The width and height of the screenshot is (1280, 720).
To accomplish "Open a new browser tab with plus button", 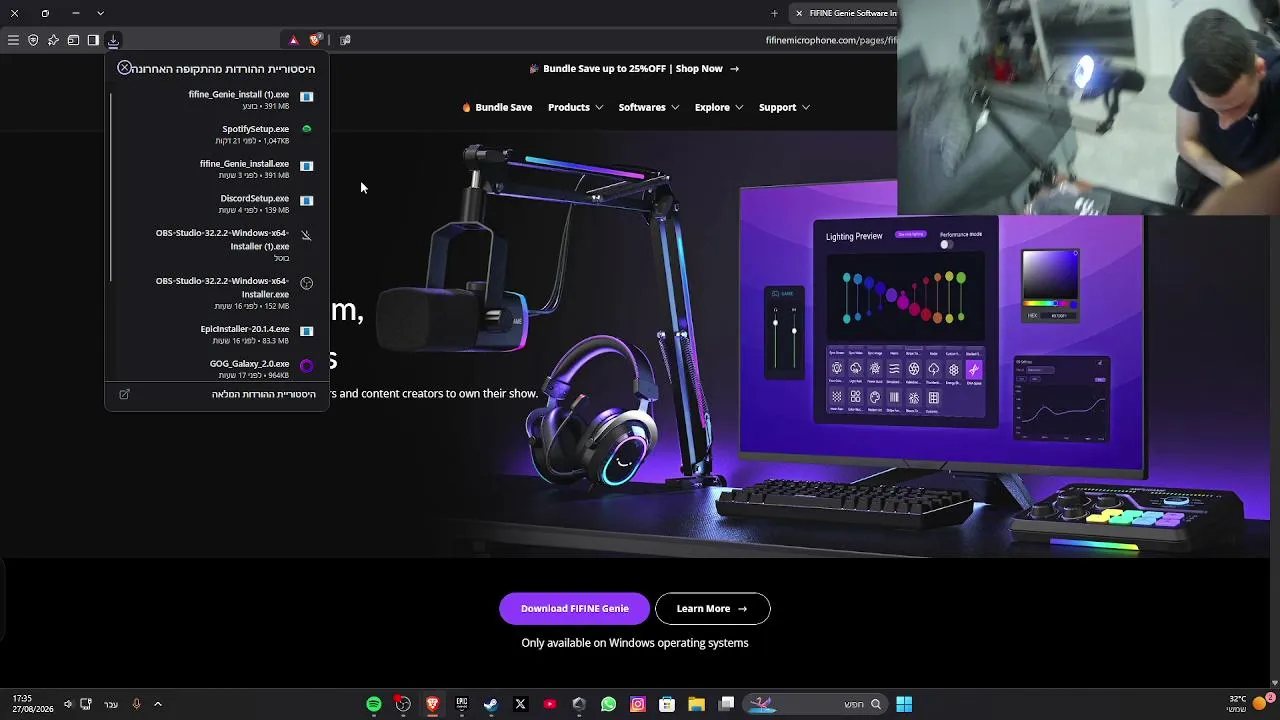I will coord(774,13).
